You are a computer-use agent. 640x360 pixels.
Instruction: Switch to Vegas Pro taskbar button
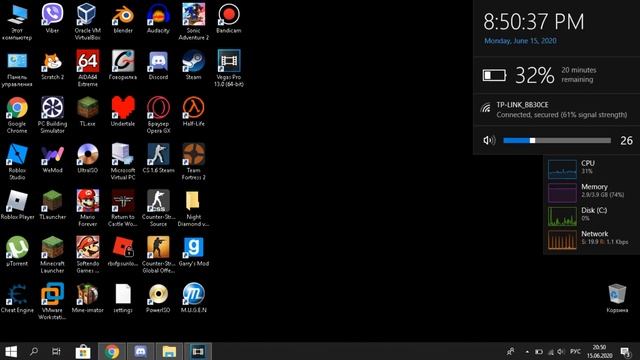tap(198, 351)
